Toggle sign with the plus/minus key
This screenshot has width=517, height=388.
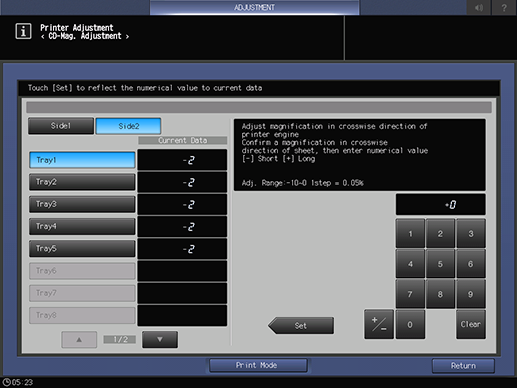tap(379, 324)
